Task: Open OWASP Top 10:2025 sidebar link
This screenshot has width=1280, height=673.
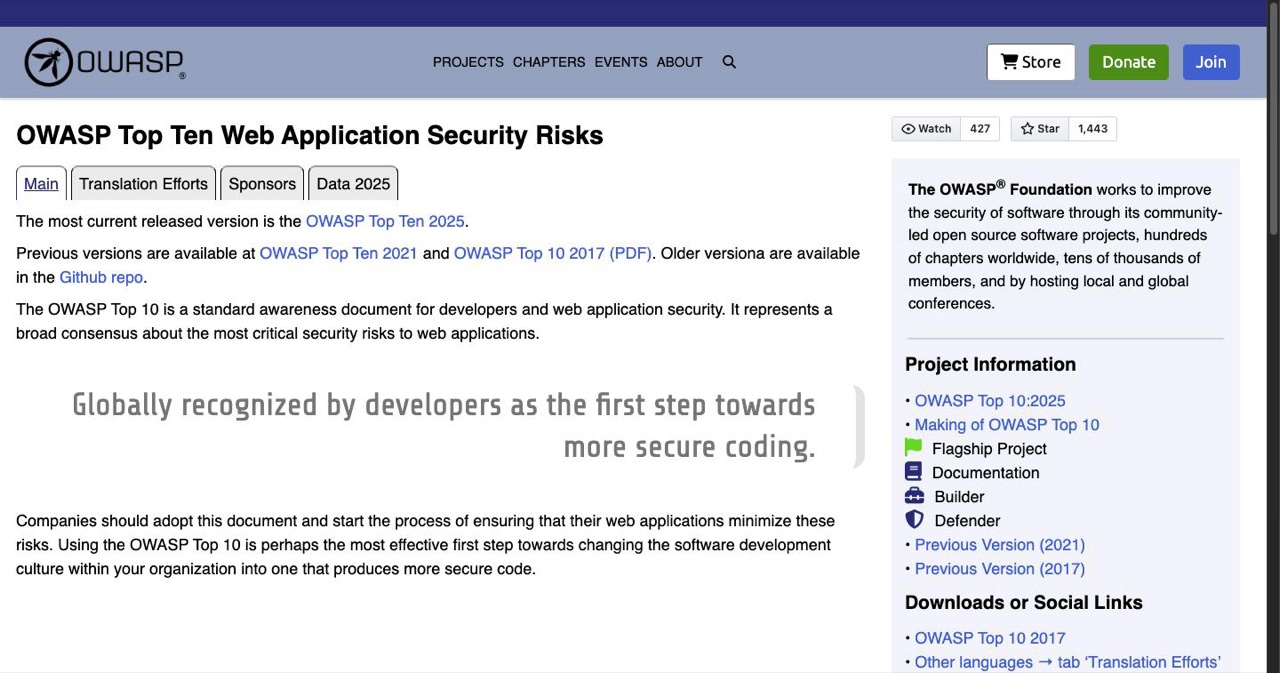Action: click(x=990, y=400)
